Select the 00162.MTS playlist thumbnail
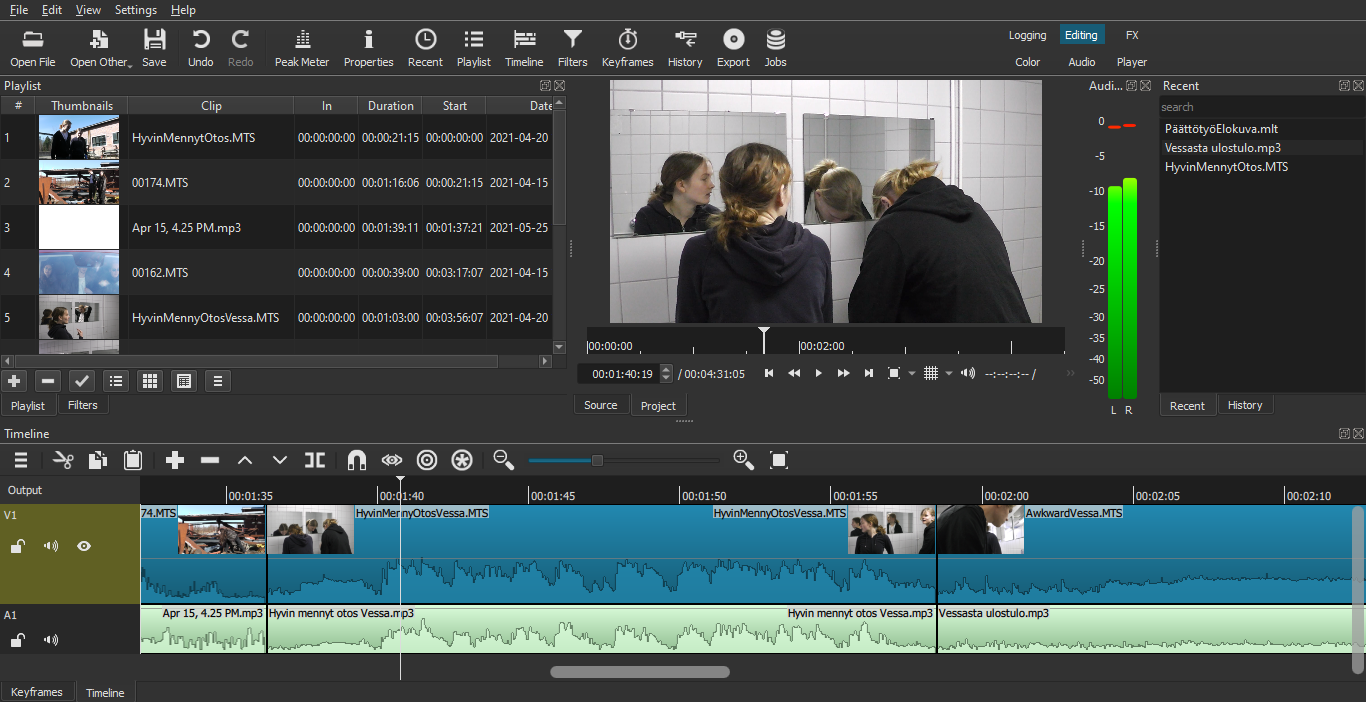 pos(78,272)
